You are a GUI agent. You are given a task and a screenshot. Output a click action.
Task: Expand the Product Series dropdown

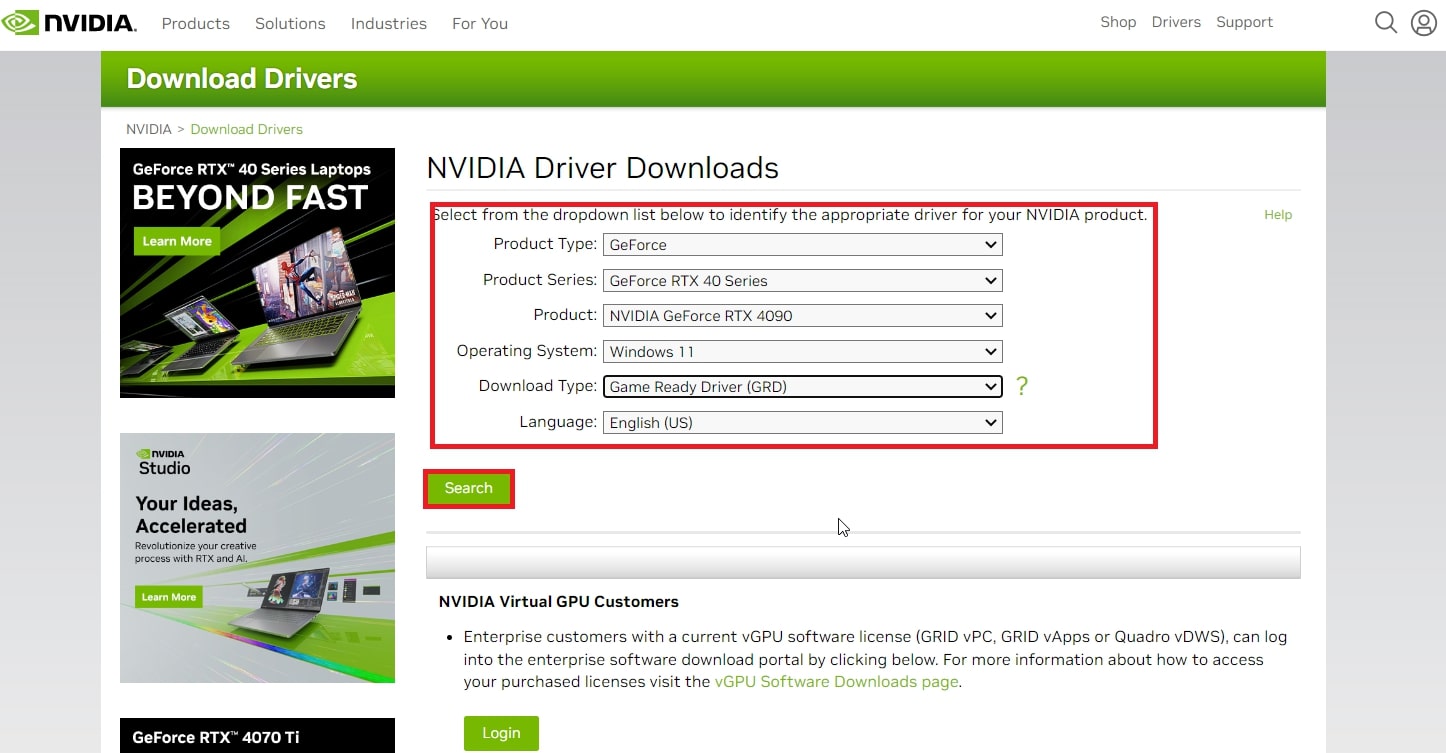[803, 280]
